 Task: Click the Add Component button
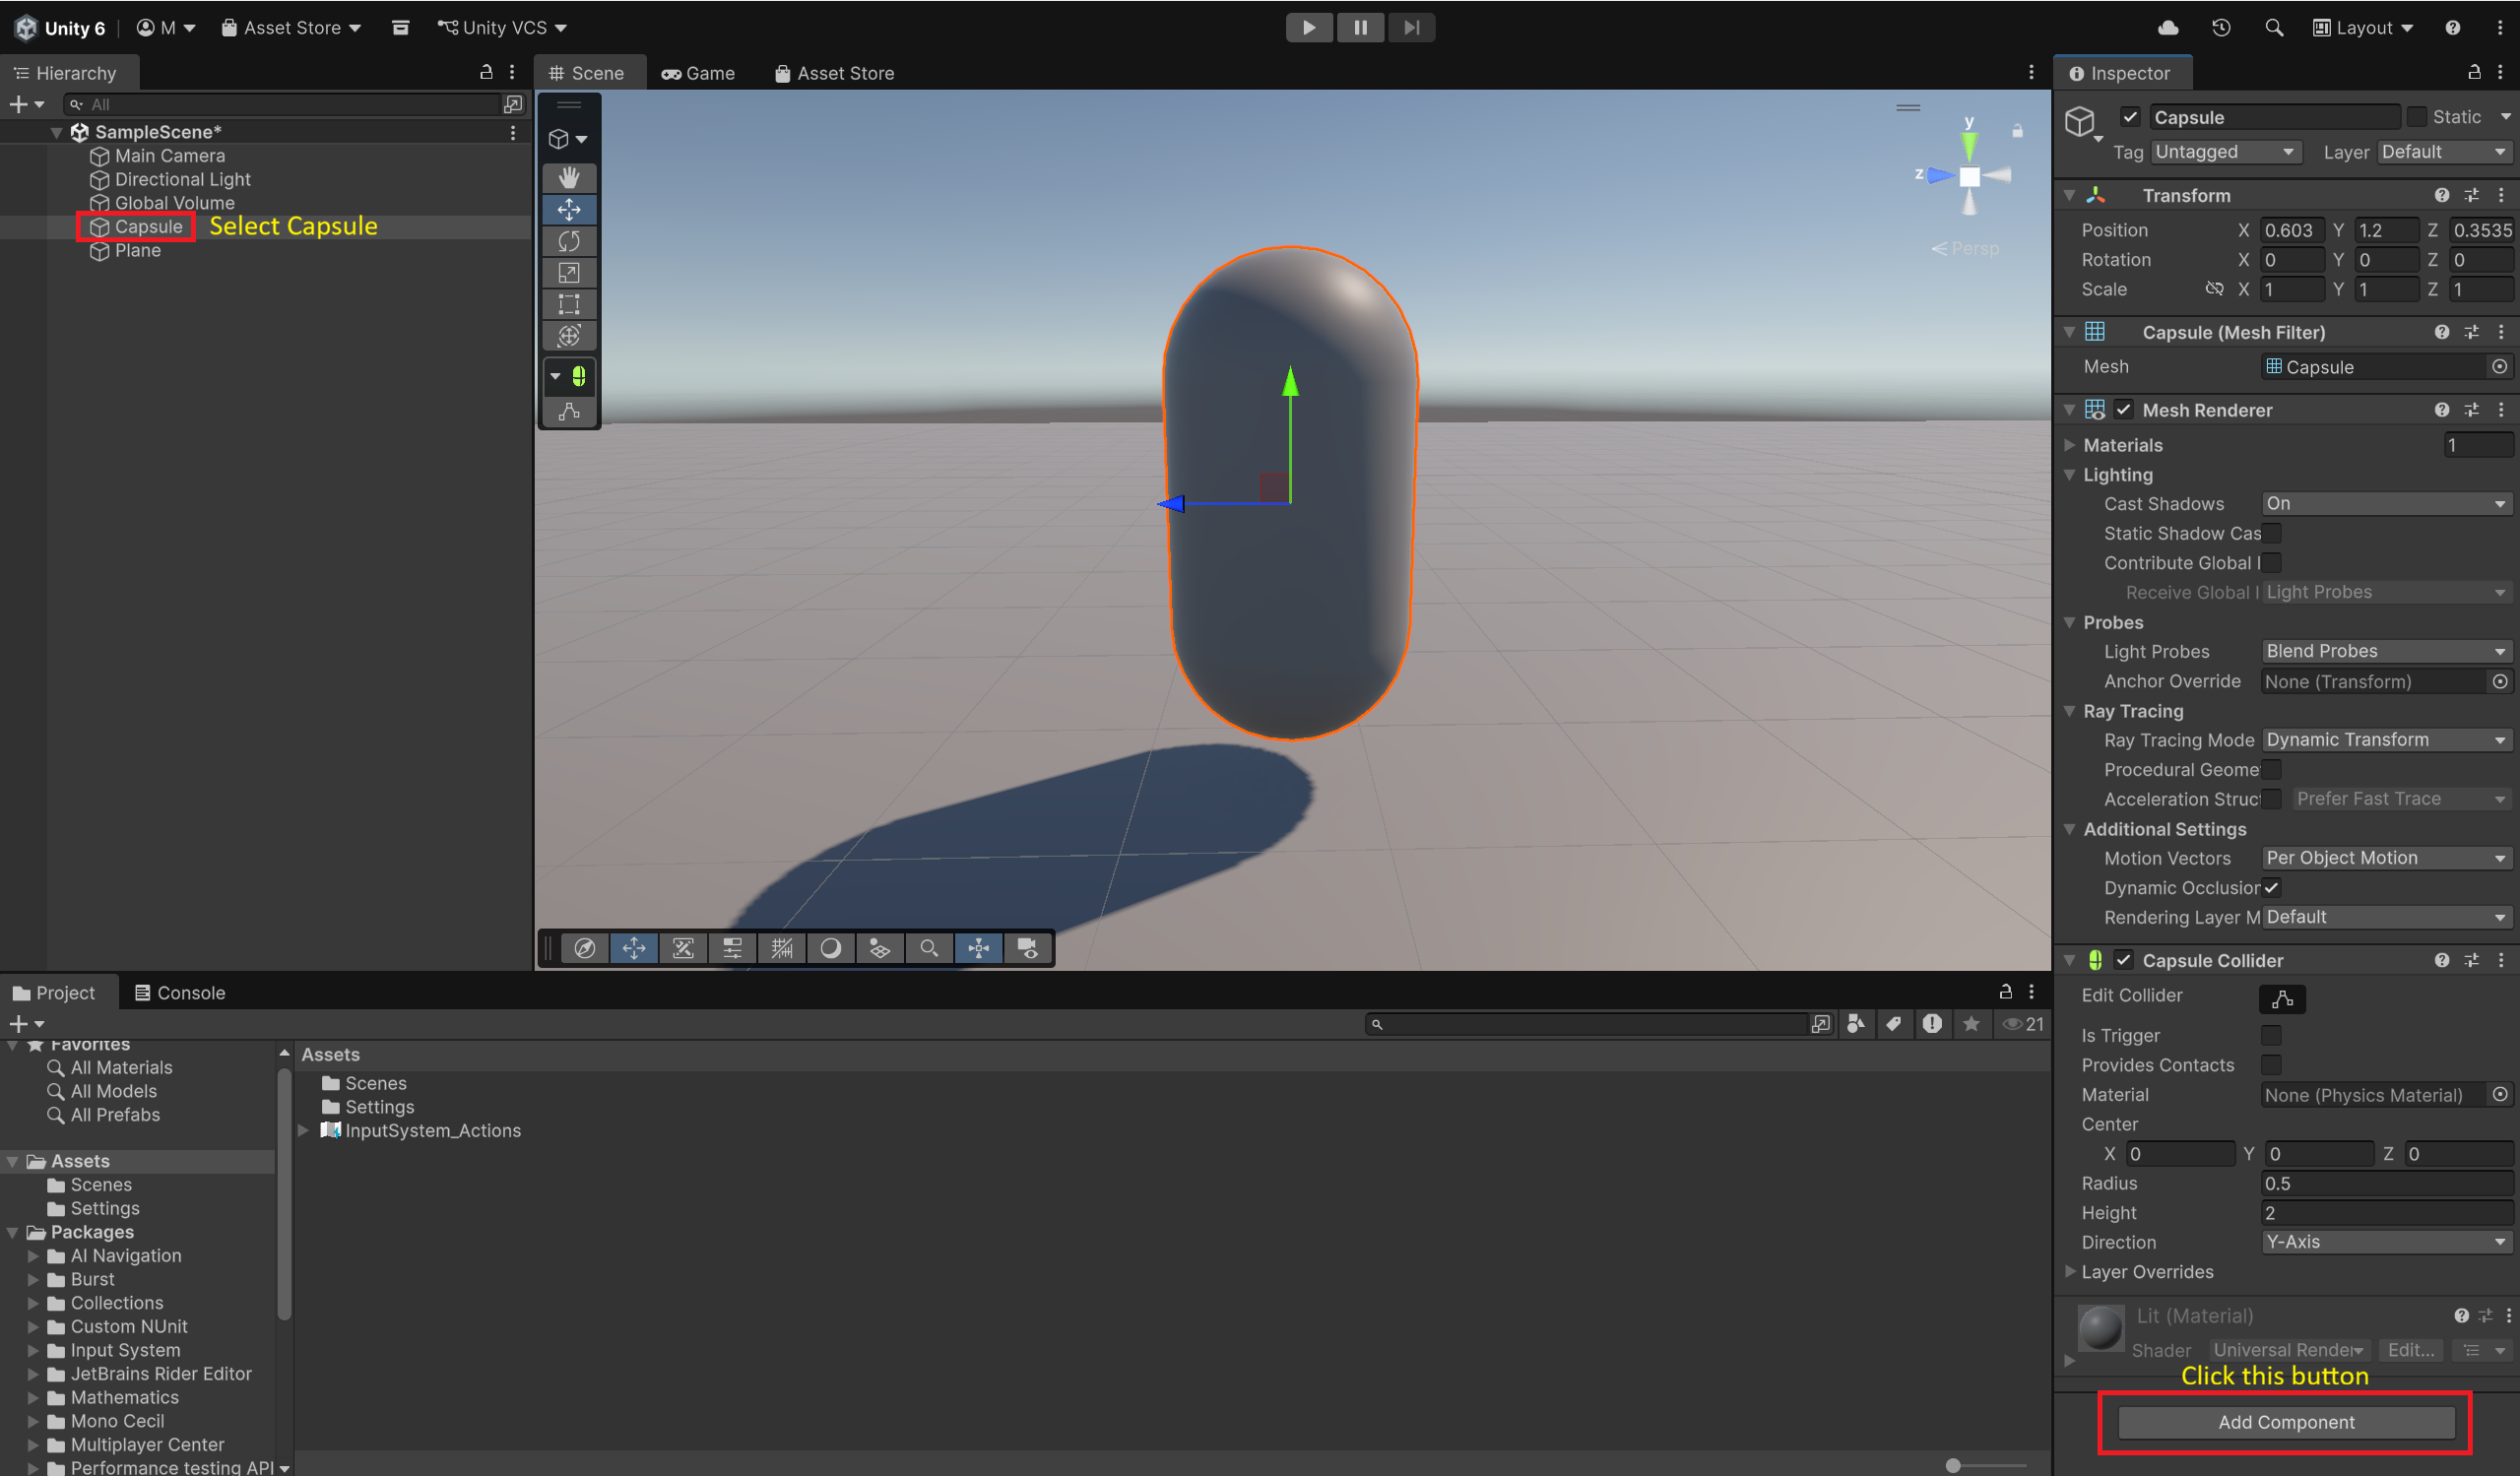tap(2285, 1422)
